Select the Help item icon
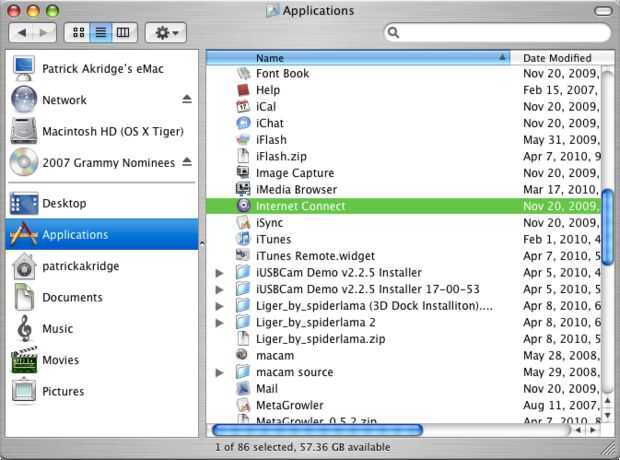 pyautogui.click(x=244, y=90)
